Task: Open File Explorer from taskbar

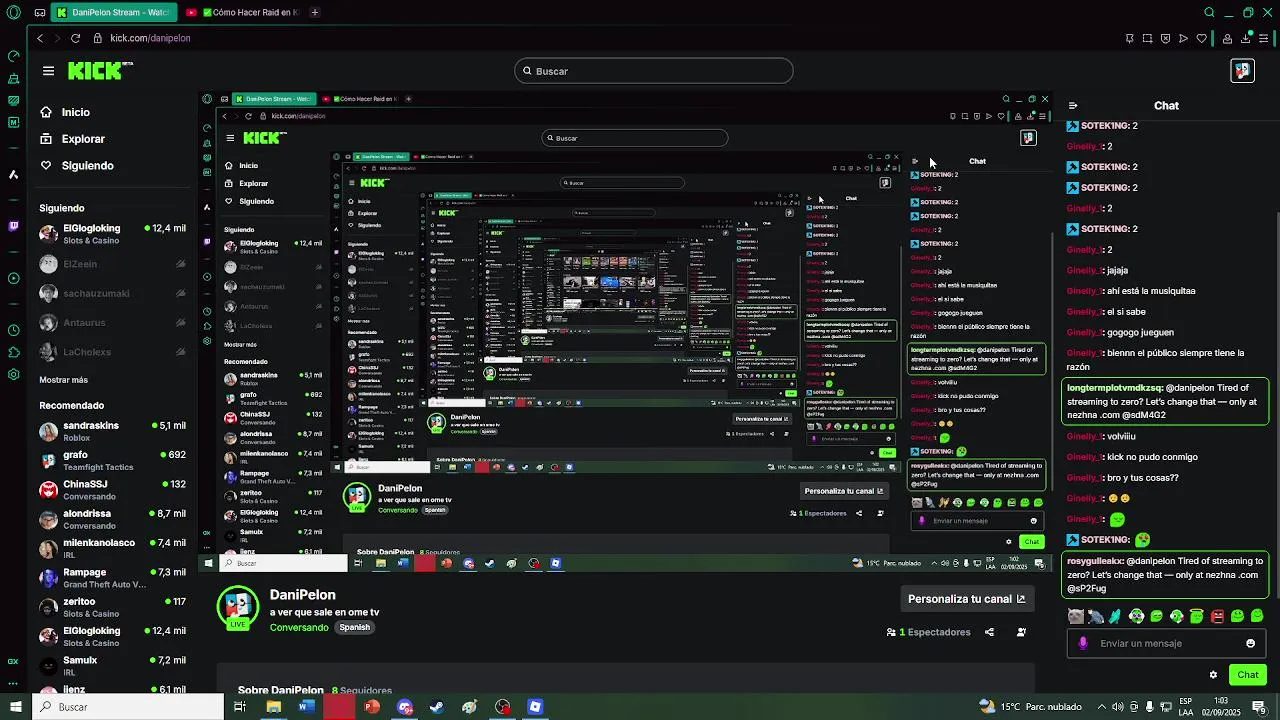Action: (273, 707)
